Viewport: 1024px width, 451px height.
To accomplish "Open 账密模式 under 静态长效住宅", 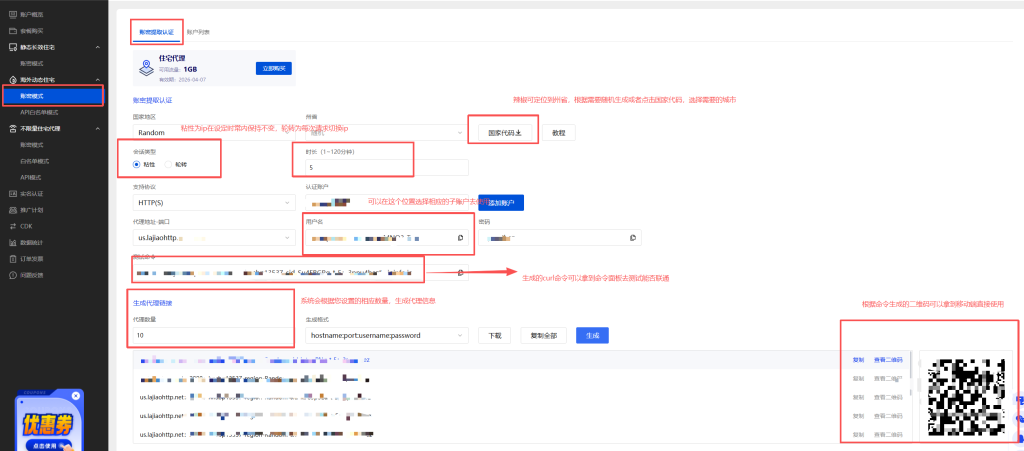I will (x=31, y=63).
